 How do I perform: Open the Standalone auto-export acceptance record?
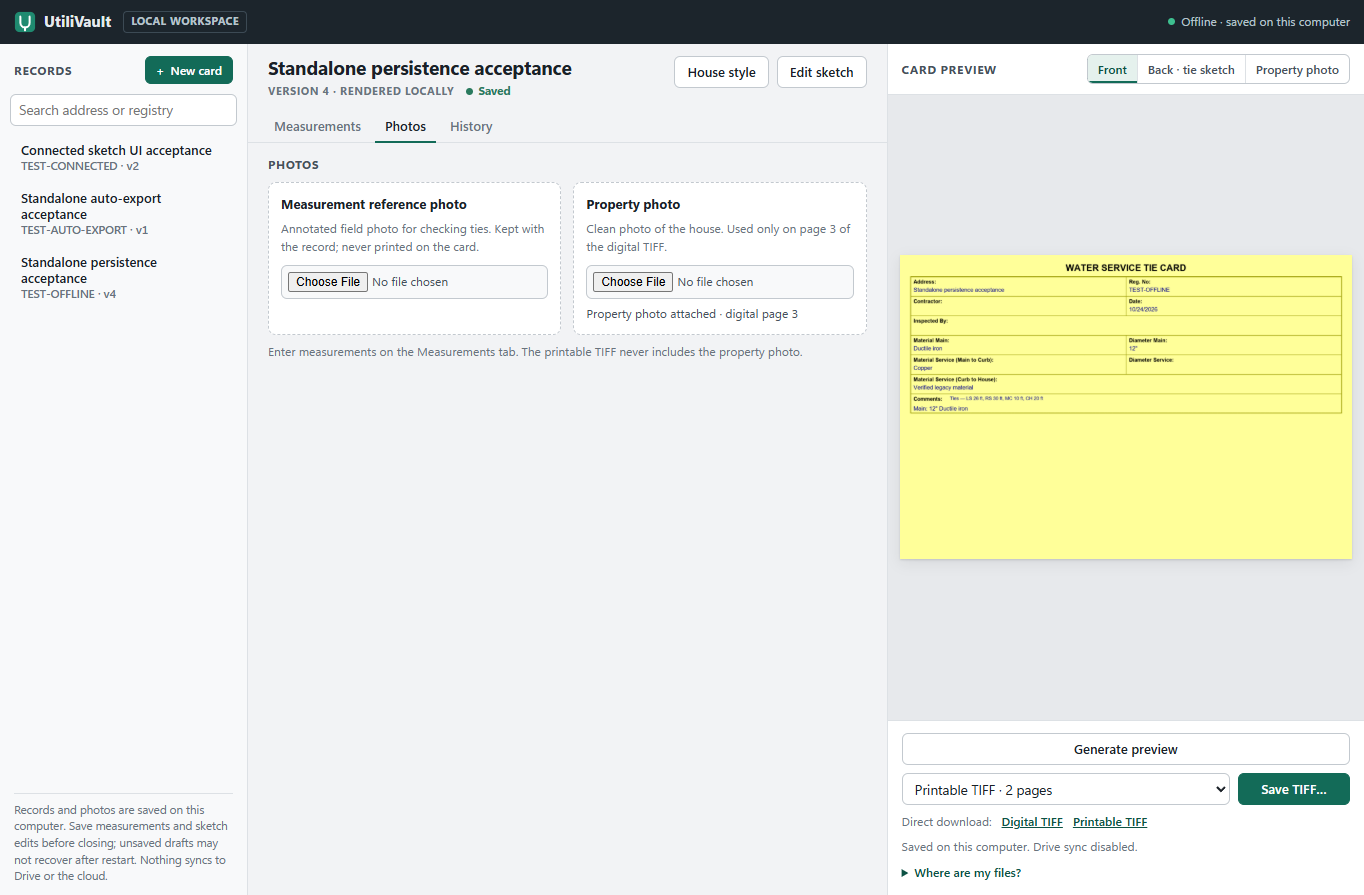pyautogui.click(x=123, y=213)
